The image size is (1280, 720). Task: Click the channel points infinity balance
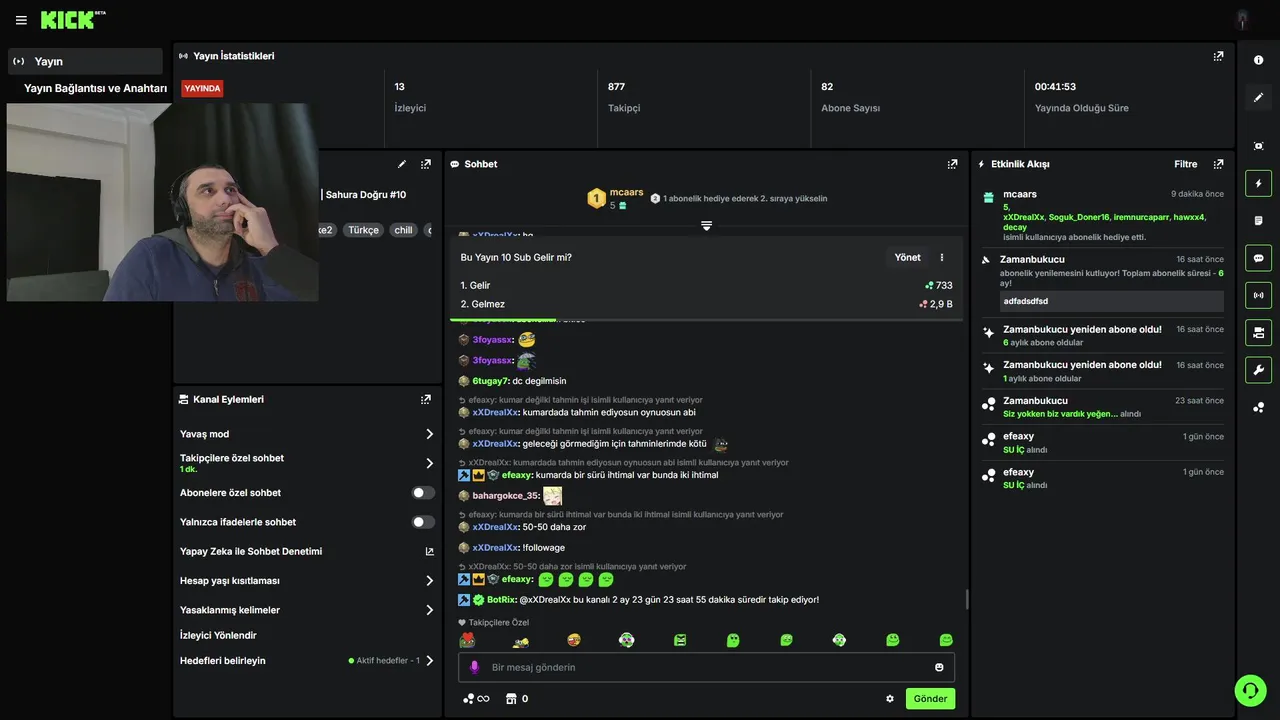tap(476, 699)
